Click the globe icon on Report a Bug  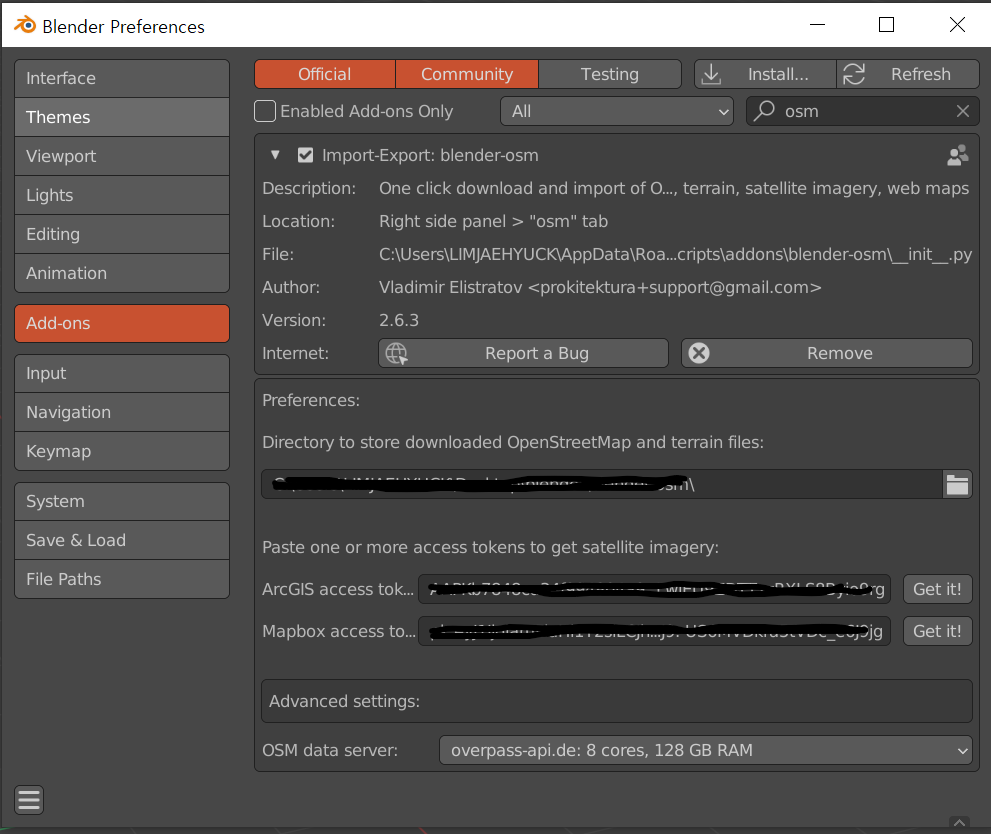point(396,352)
